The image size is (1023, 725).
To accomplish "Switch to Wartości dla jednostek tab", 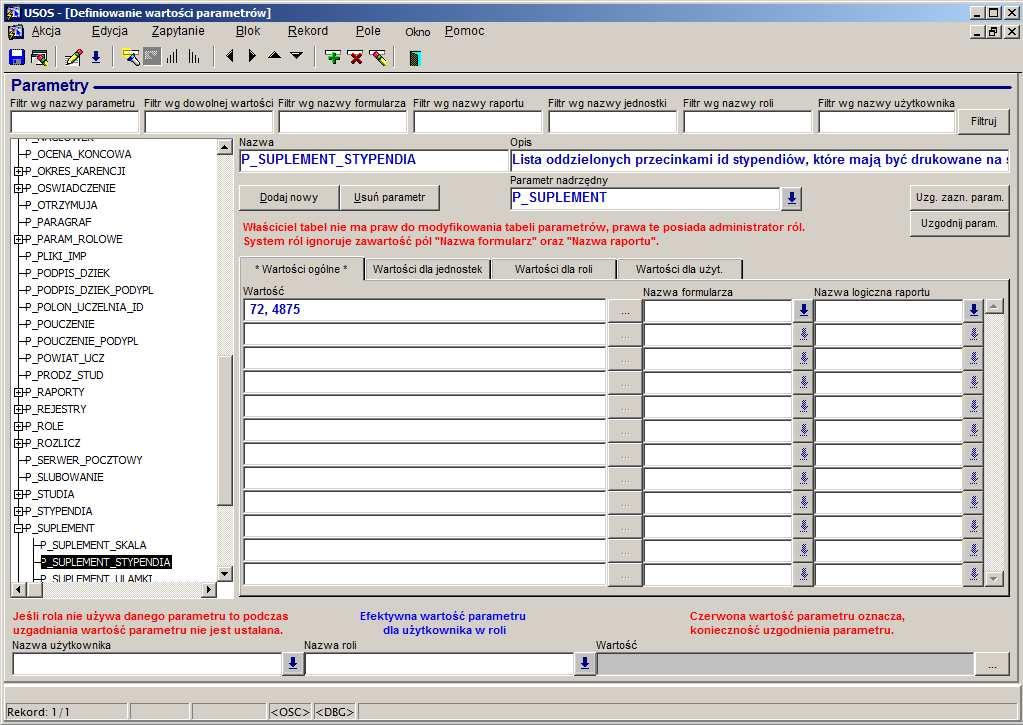I will pos(427,269).
